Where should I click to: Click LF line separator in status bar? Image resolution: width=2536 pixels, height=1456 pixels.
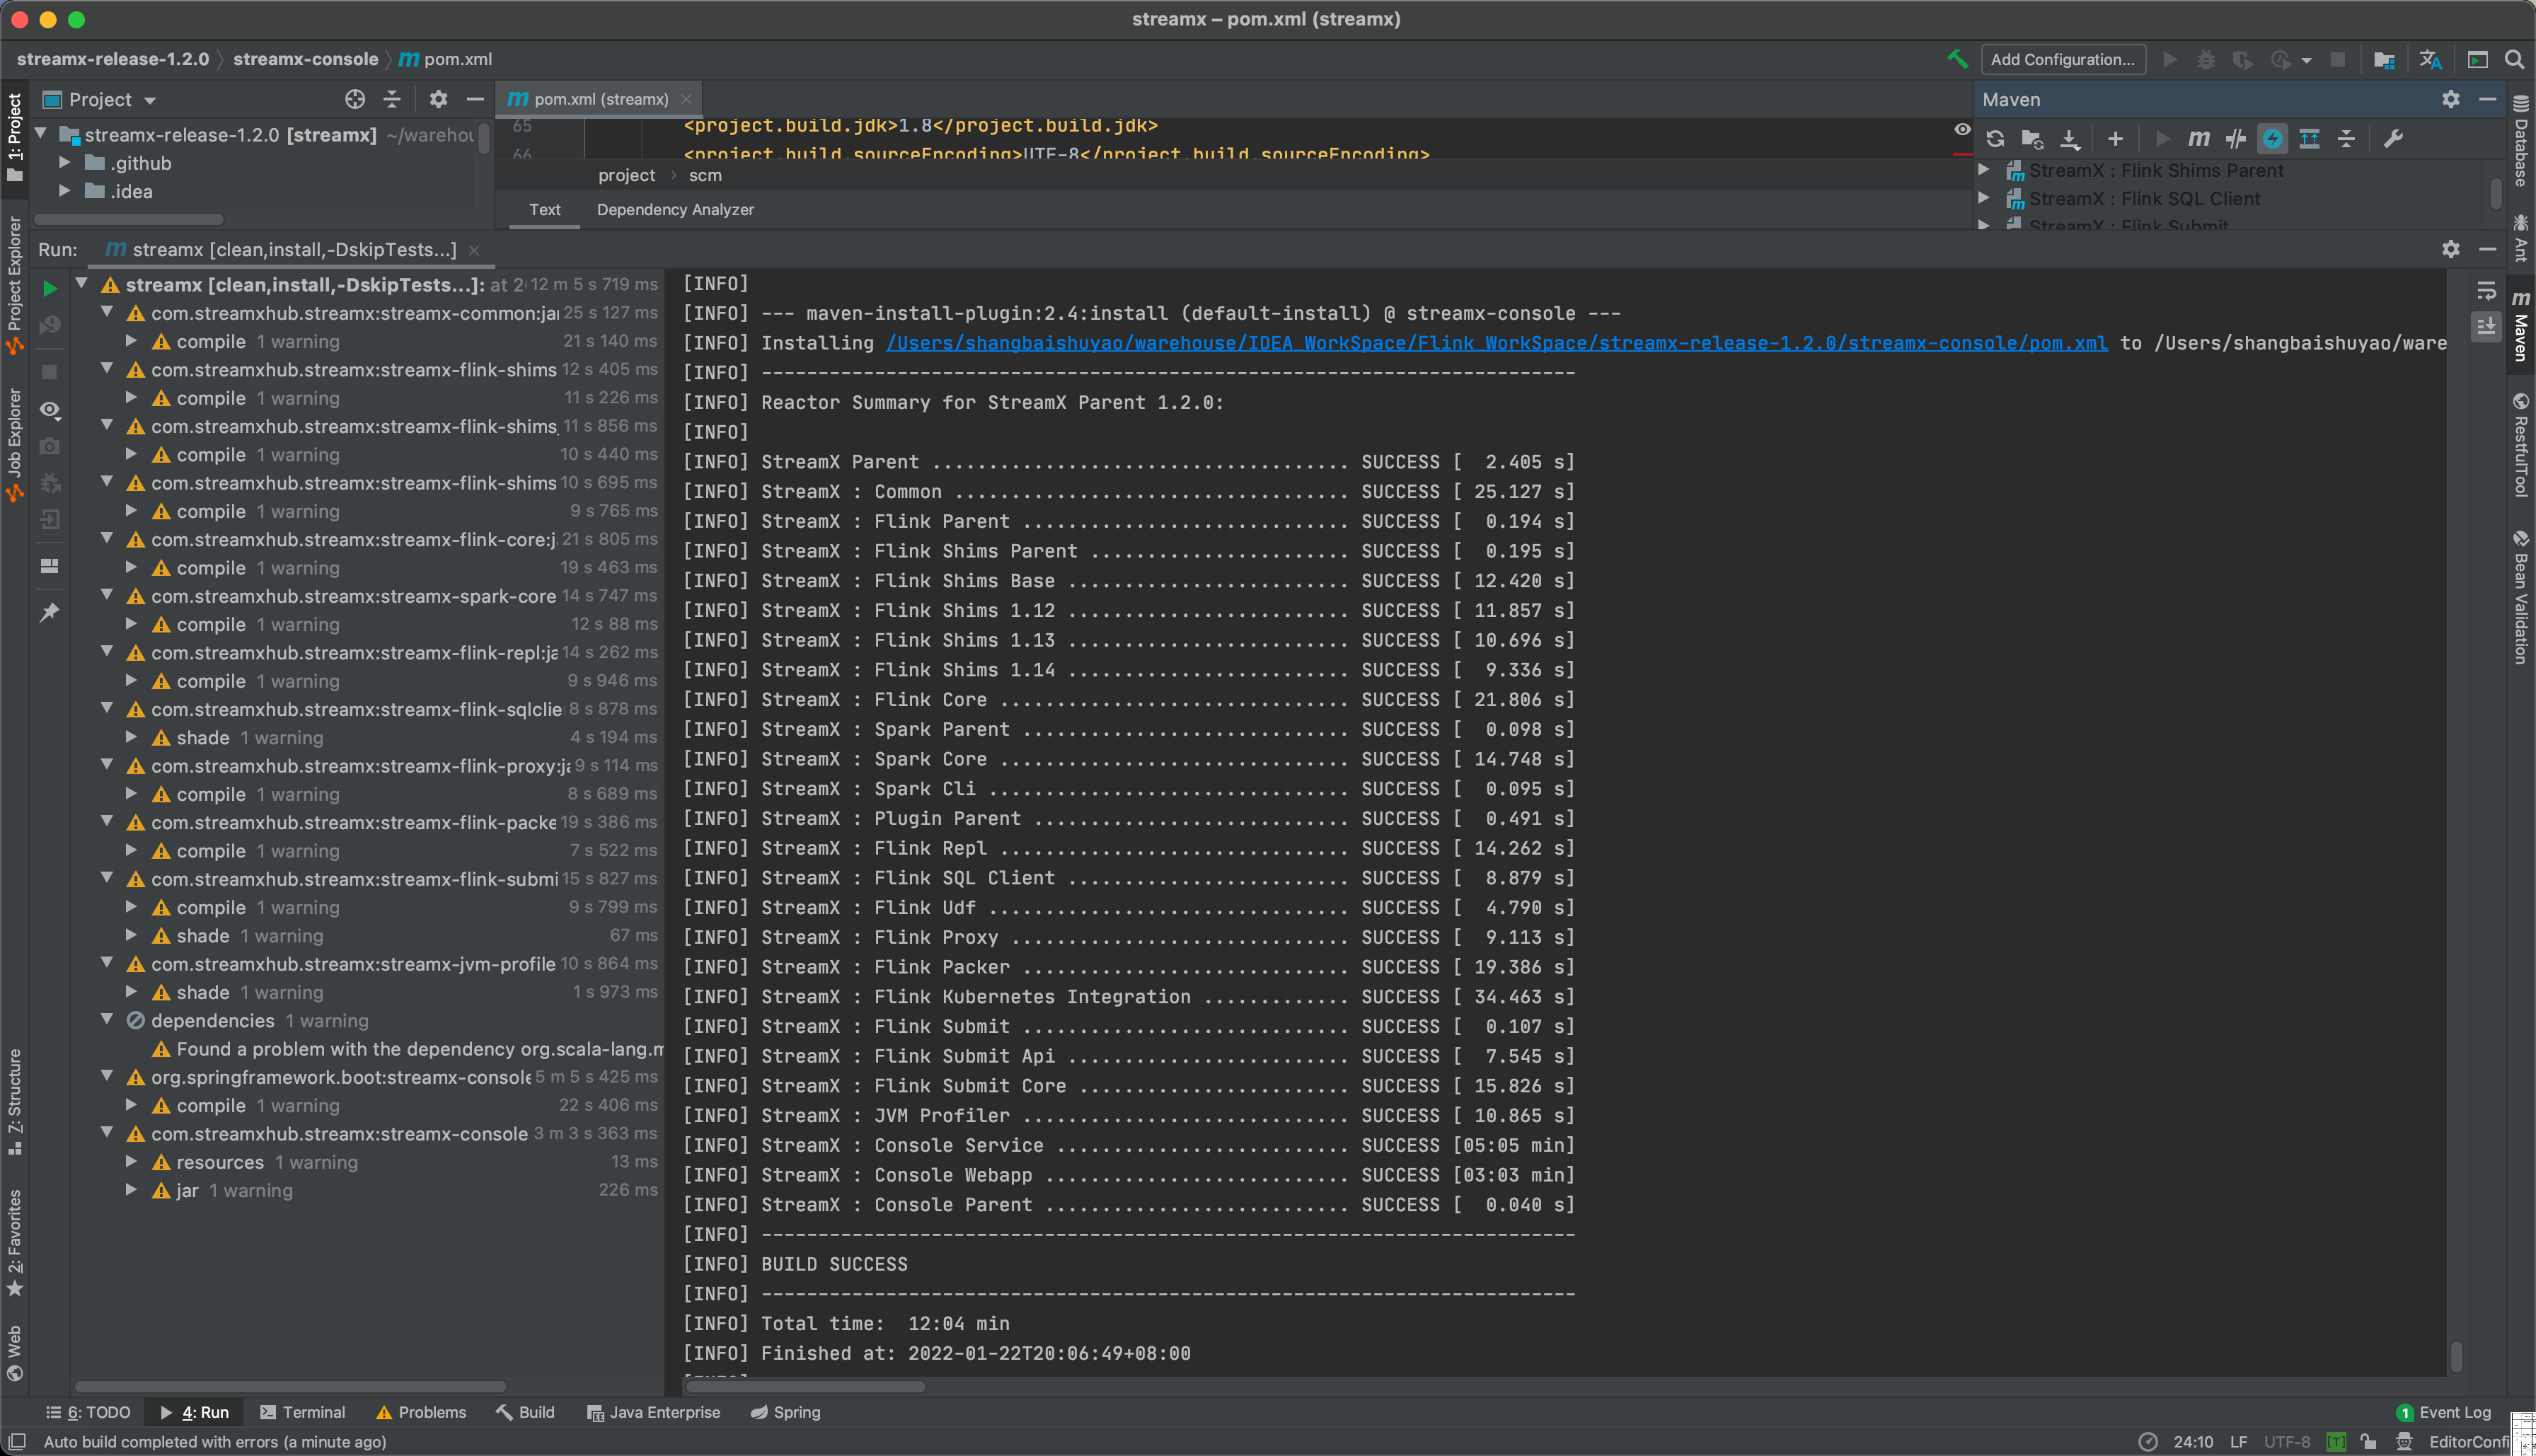2238,1441
